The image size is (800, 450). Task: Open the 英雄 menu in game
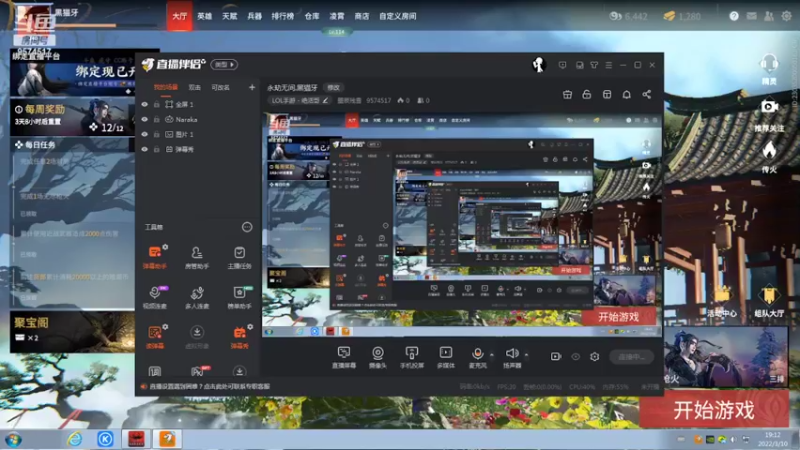point(205,16)
